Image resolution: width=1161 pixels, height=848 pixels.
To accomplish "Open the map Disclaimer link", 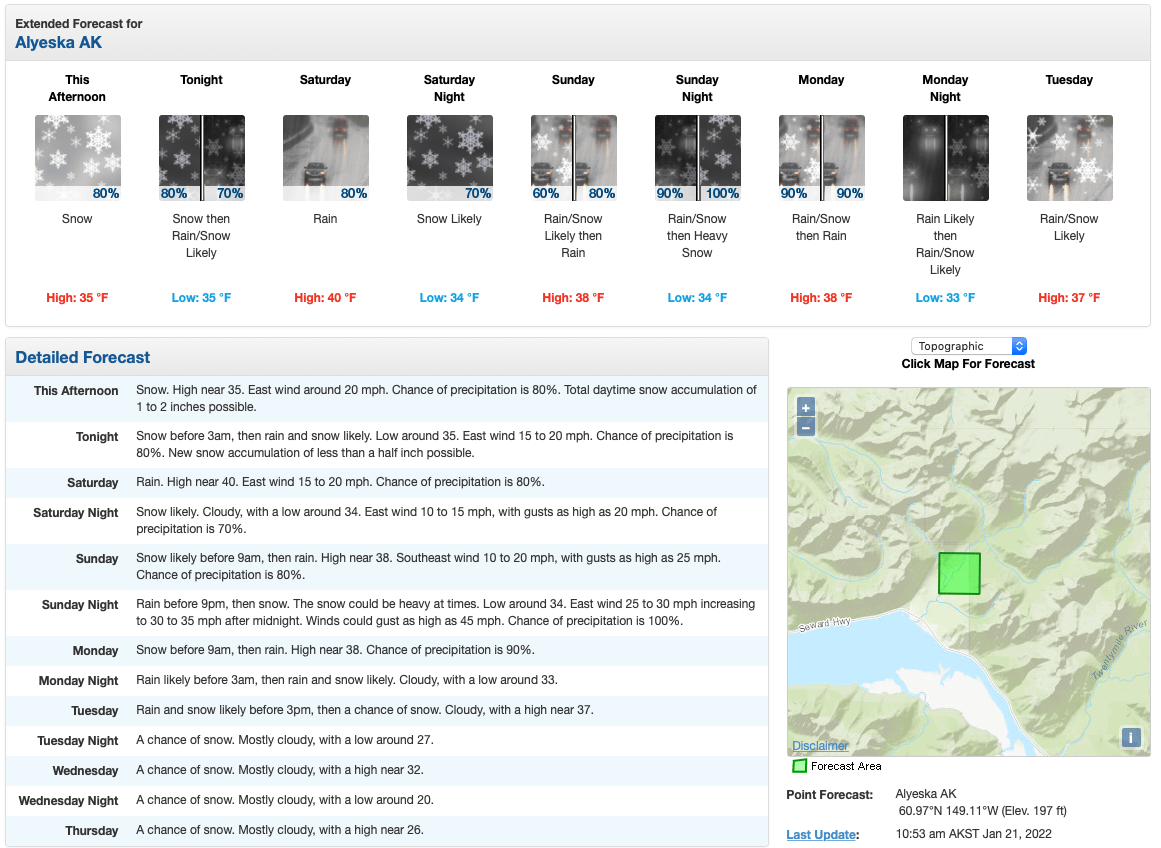I will [x=820, y=746].
